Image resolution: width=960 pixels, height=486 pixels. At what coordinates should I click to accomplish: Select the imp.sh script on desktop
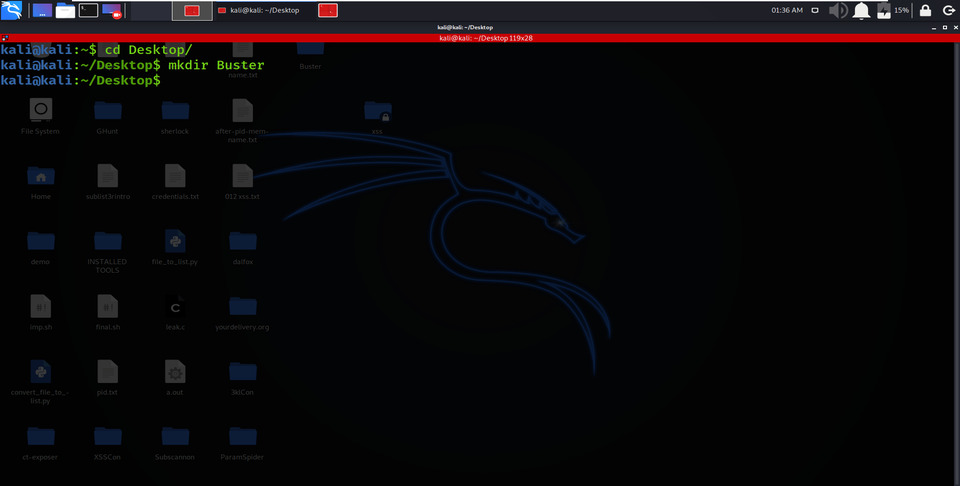coord(40,313)
